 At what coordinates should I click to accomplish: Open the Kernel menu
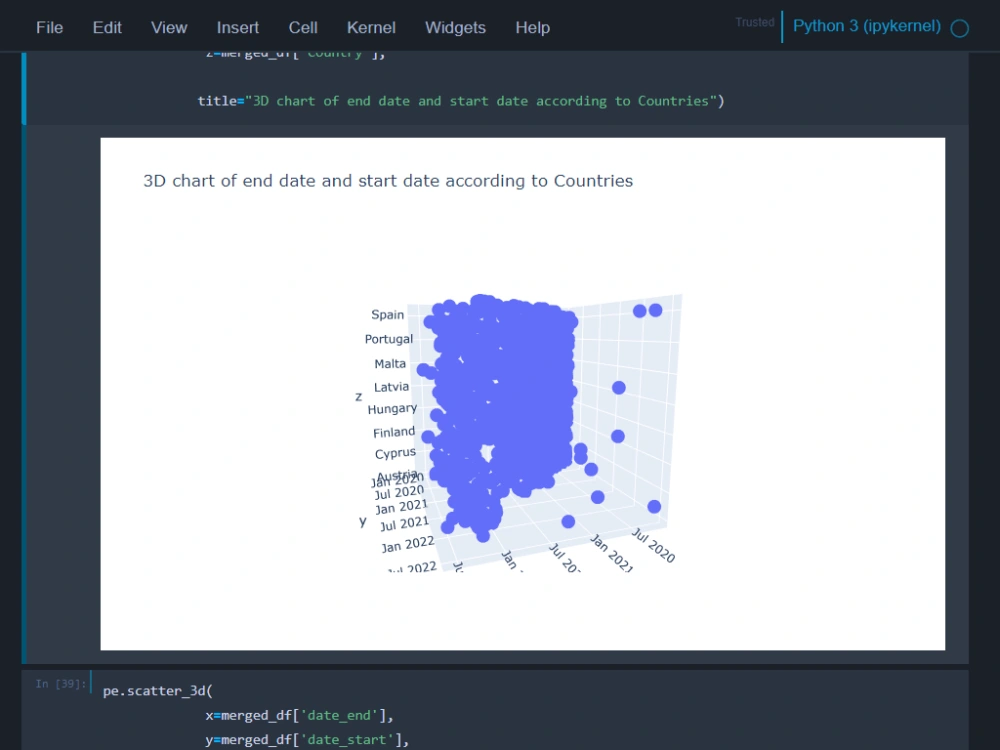point(371,27)
